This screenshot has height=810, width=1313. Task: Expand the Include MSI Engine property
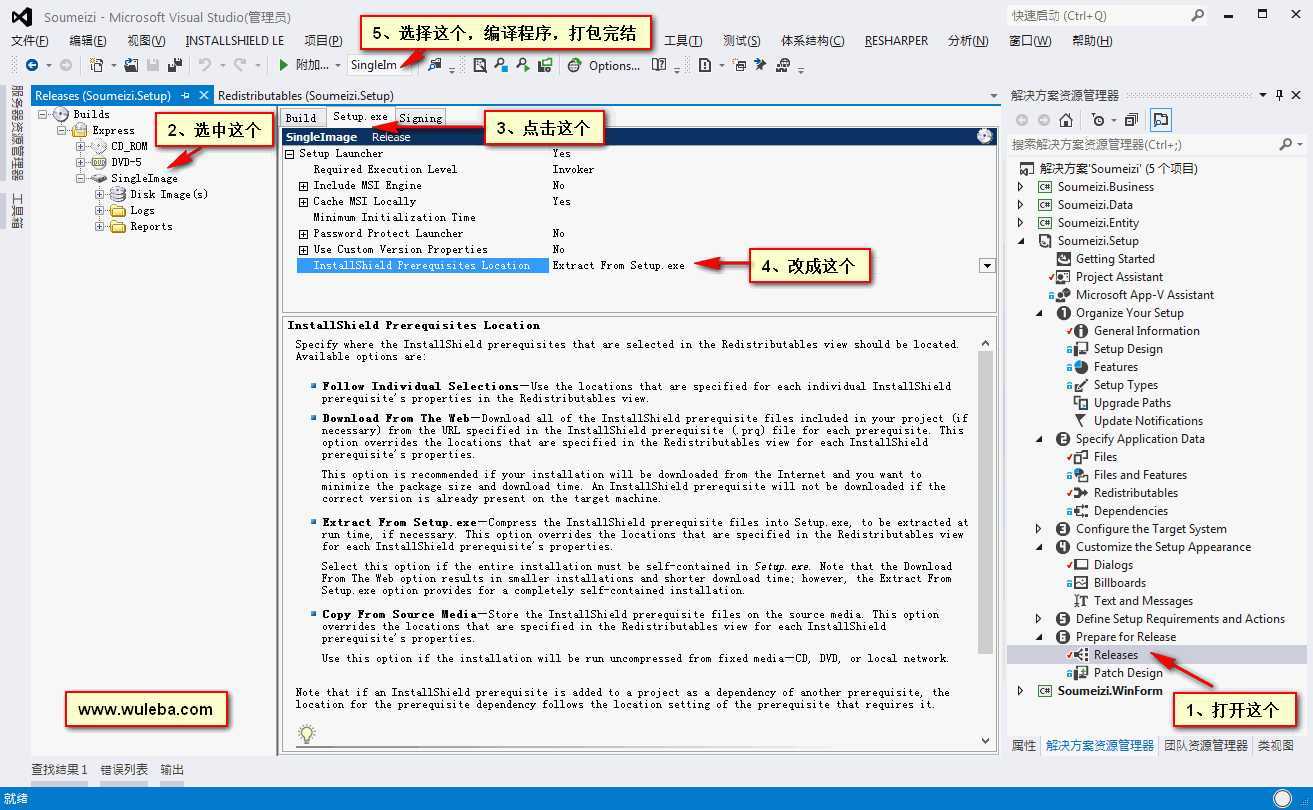(304, 186)
